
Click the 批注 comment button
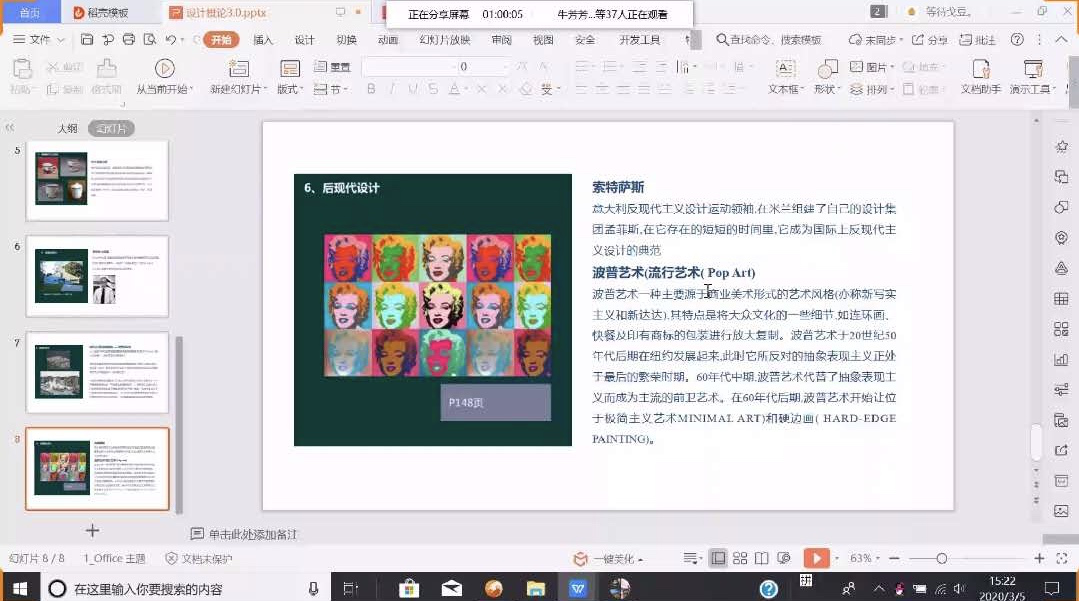(978, 40)
